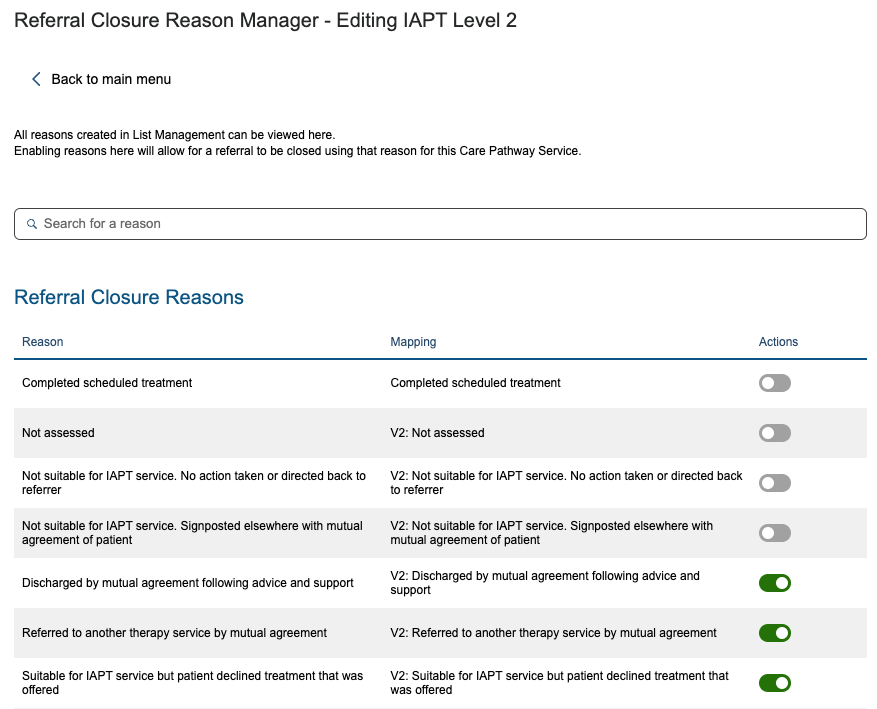
Task: Enable 'Signposted elsewhere' closure reason toggle
Action: (775, 533)
